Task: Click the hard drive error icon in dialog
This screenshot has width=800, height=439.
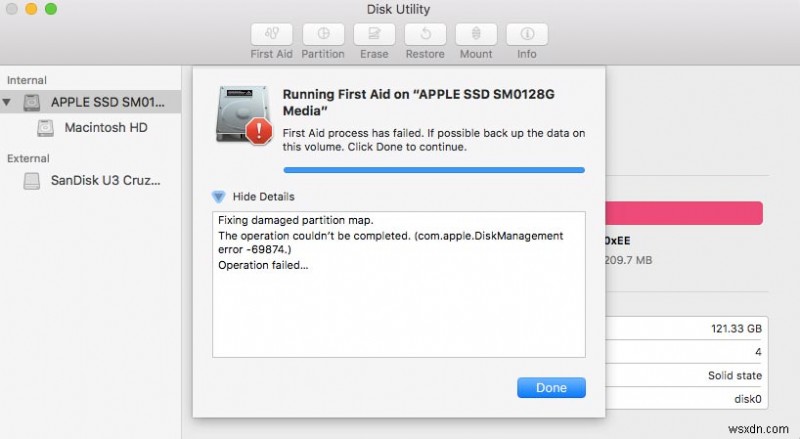Action: coord(244,114)
